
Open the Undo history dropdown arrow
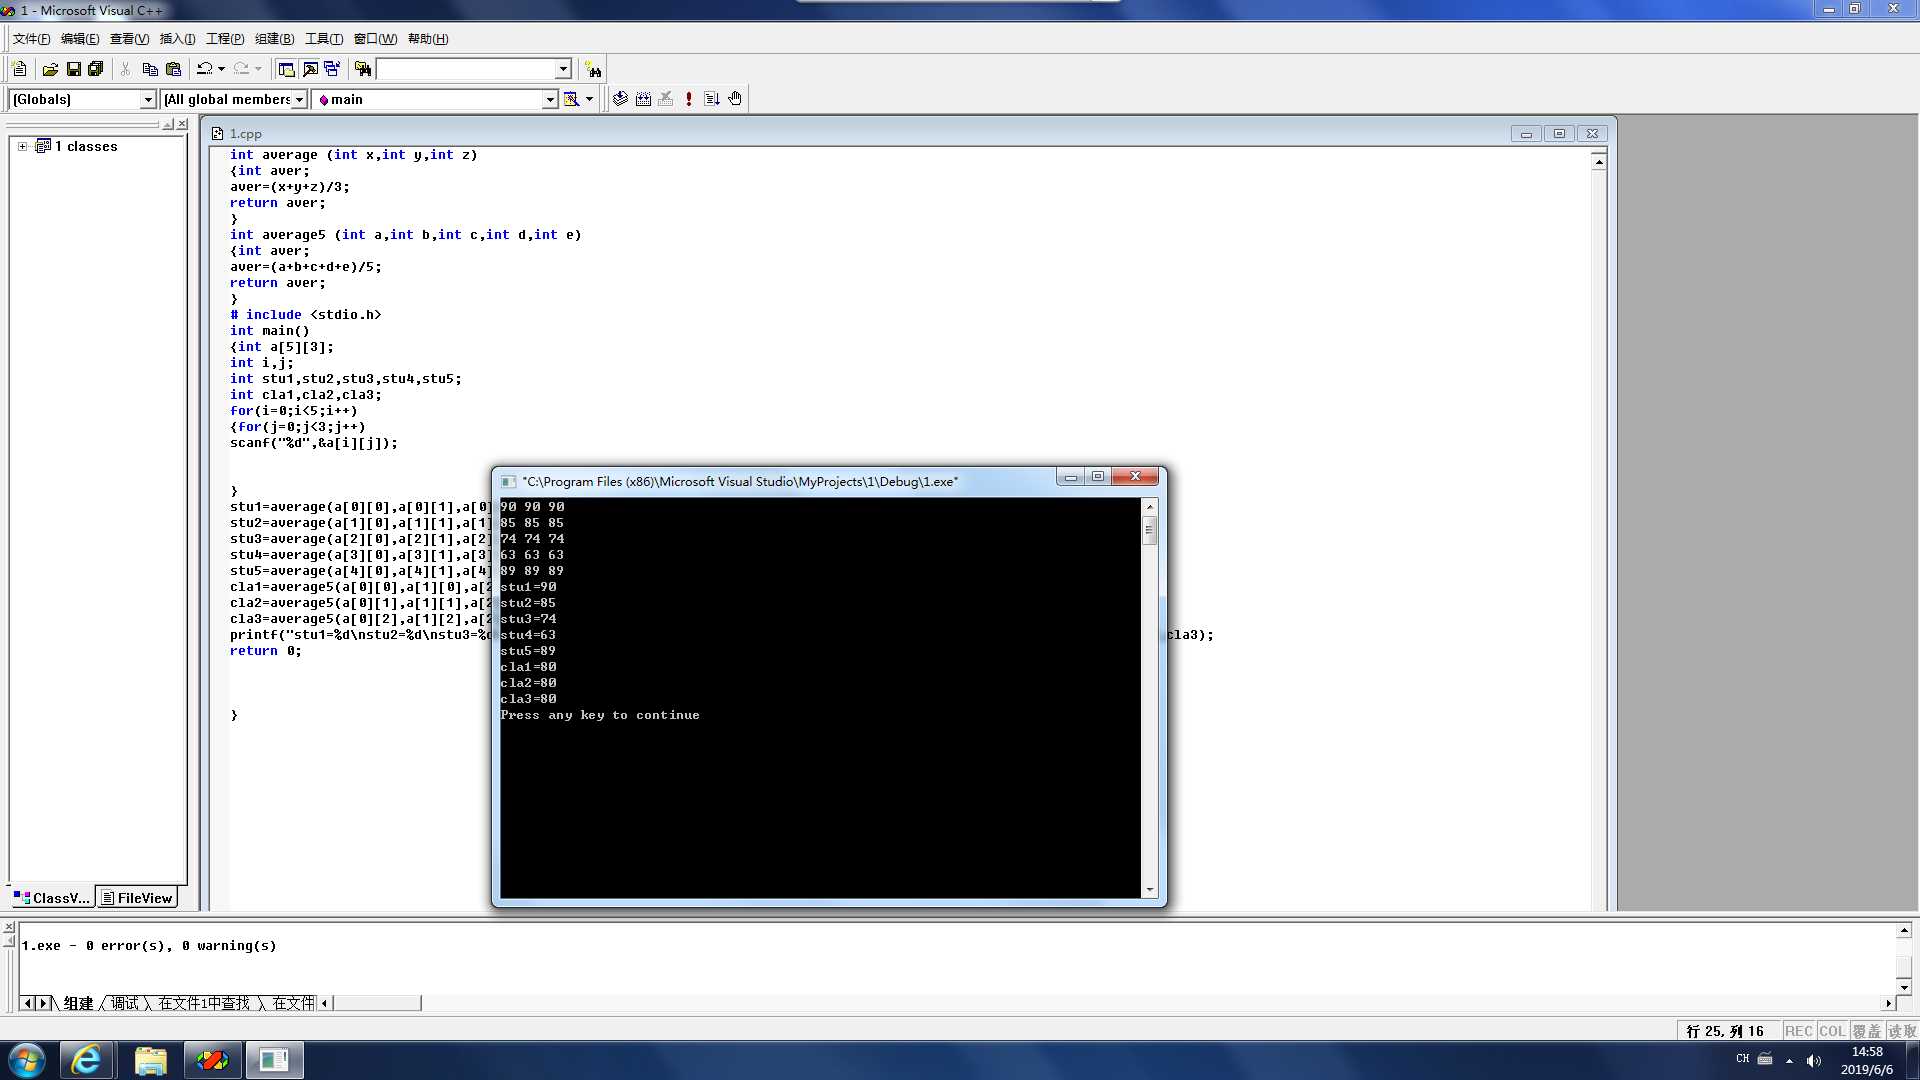pyautogui.click(x=221, y=69)
